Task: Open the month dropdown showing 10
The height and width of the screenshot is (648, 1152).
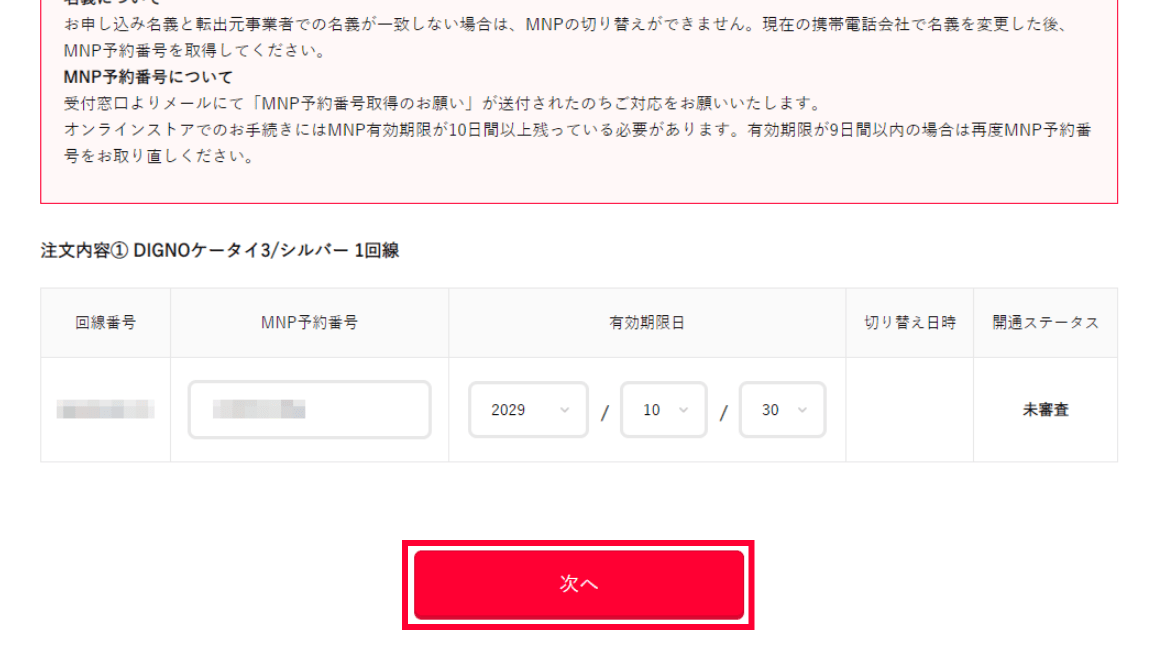Action: [663, 410]
